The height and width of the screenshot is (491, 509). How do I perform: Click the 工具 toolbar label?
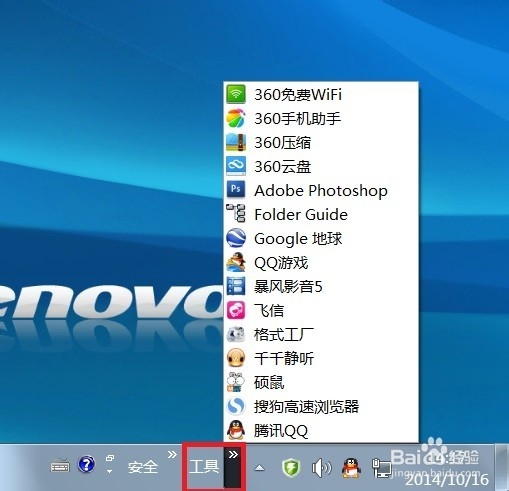click(x=204, y=466)
